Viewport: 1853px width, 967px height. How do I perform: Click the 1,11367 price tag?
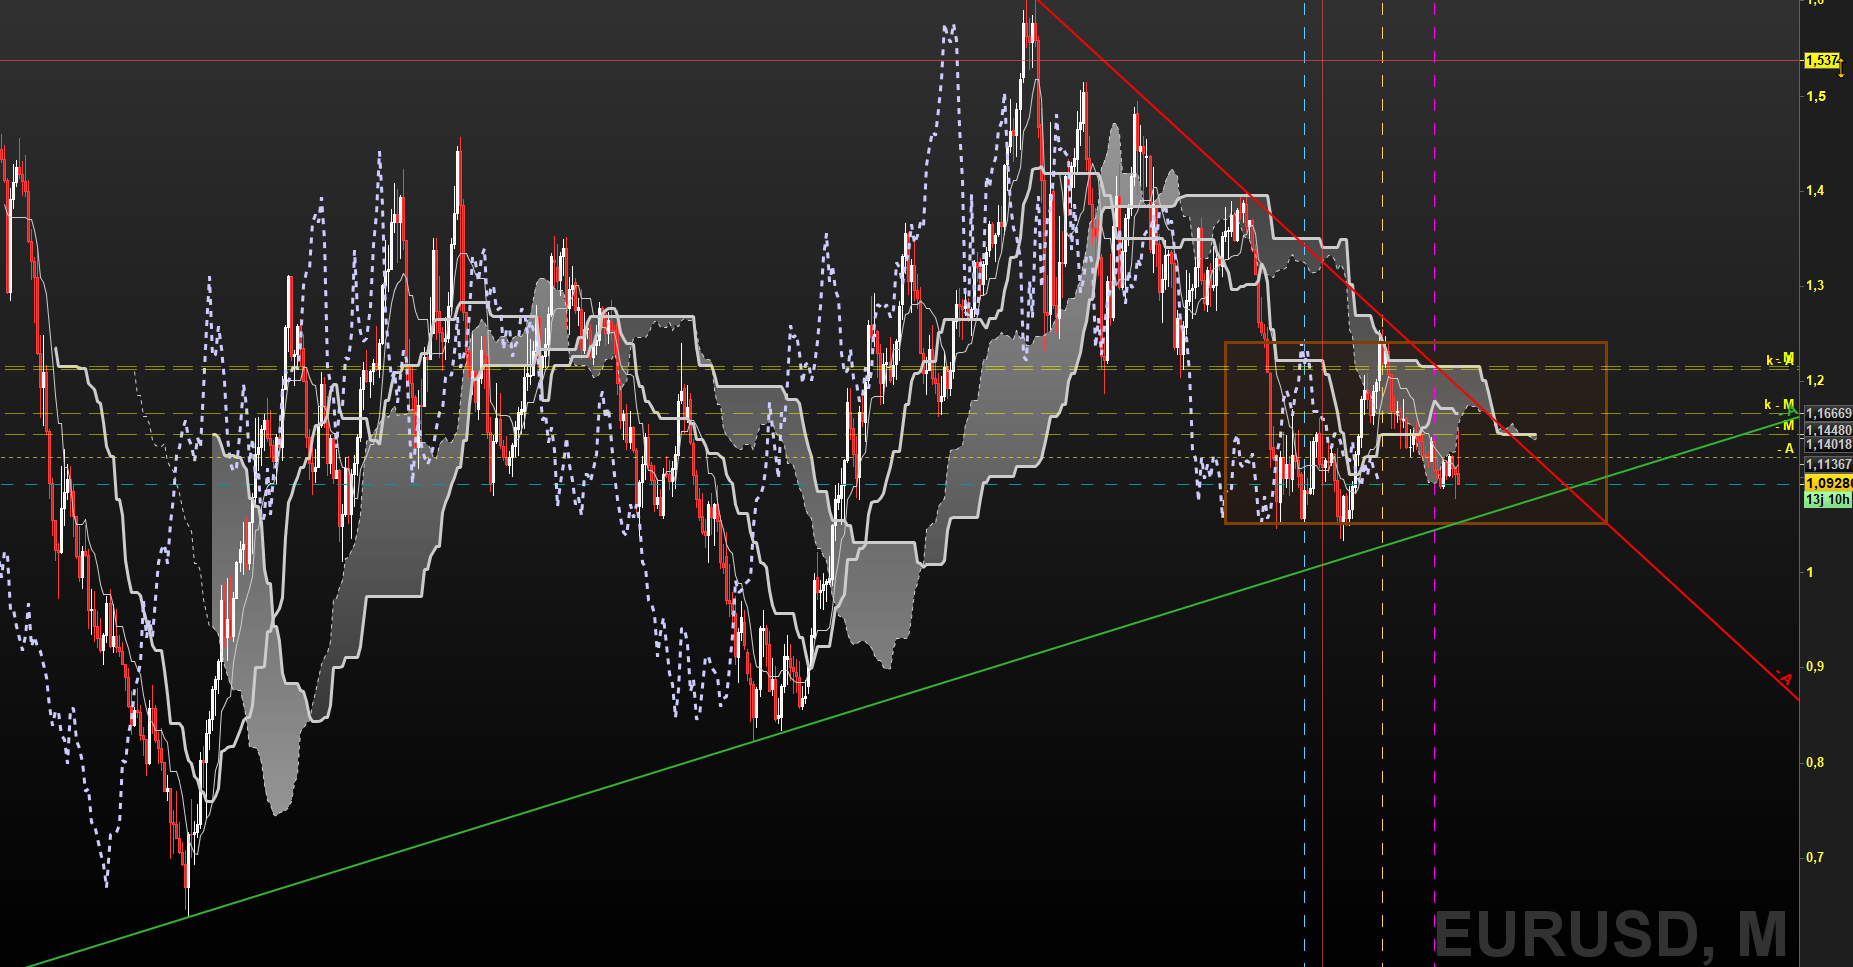click(x=1828, y=465)
